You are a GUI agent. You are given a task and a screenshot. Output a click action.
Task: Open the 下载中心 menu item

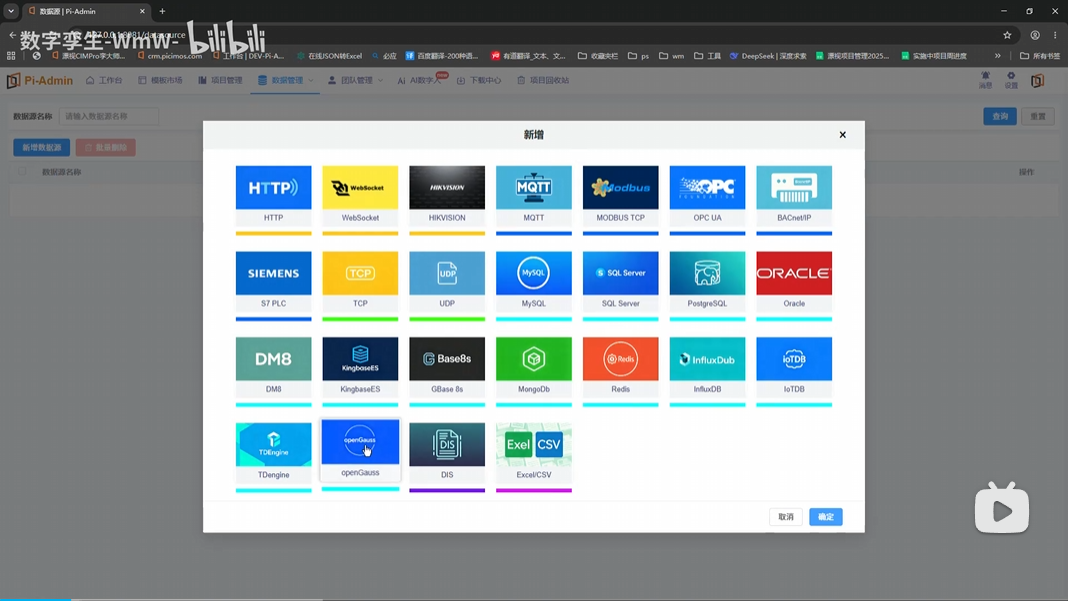pos(479,80)
